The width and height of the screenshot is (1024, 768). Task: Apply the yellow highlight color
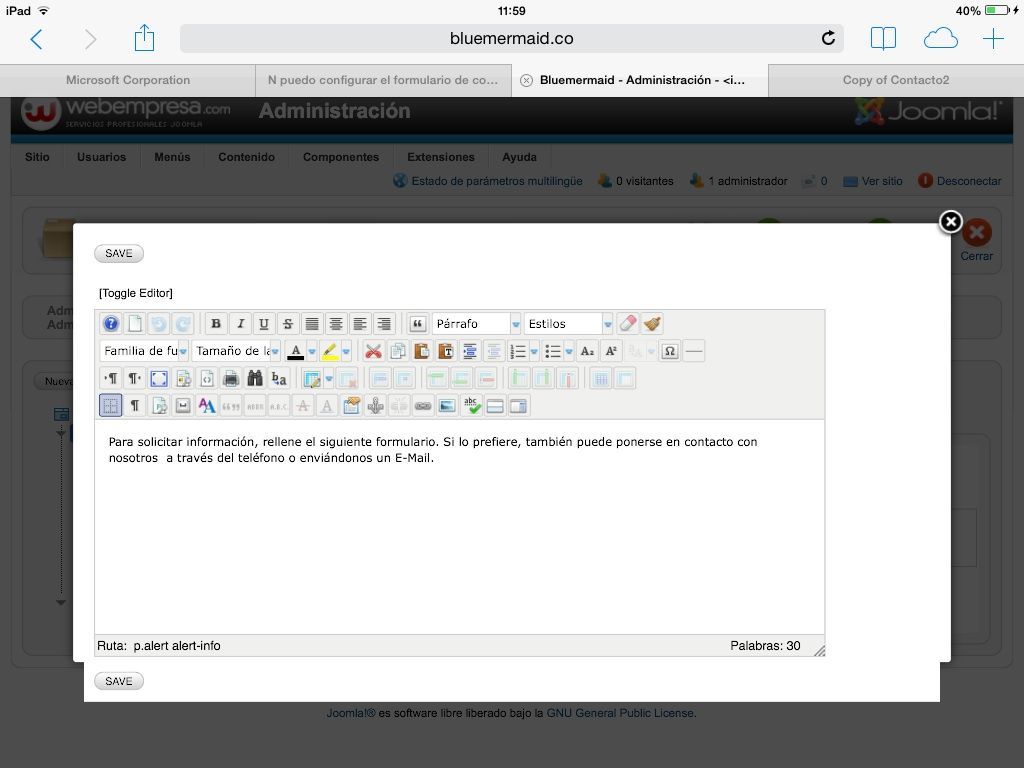330,351
